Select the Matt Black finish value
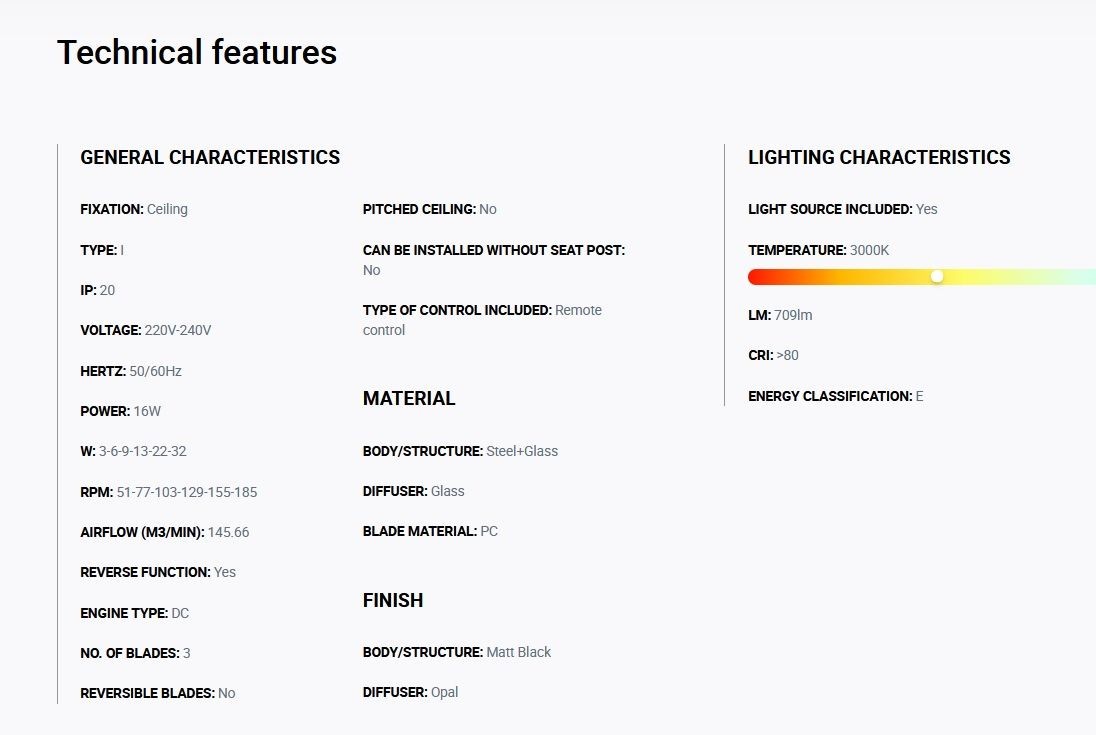The width and height of the screenshot is (1096, 735). click(x=518, y=653)
